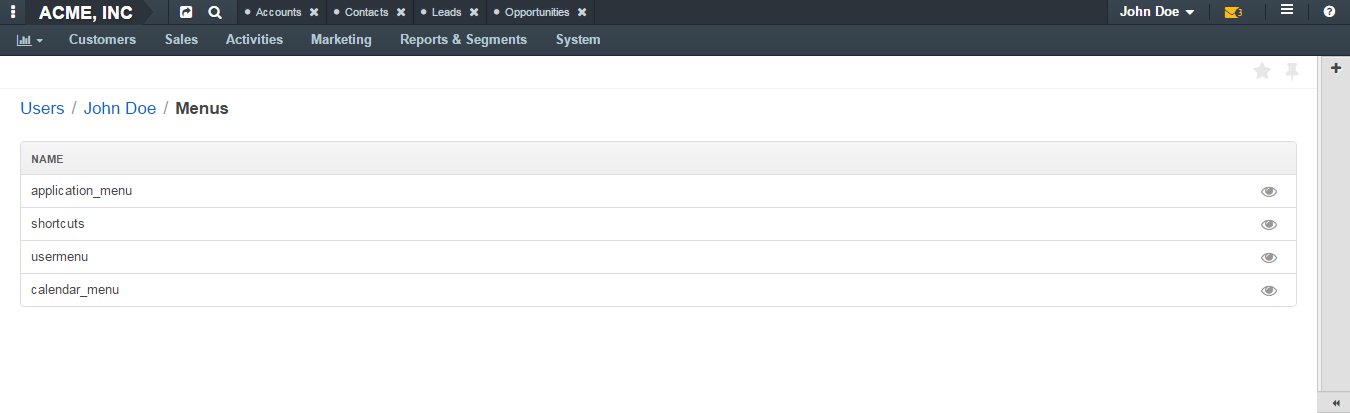
Task: Select the shortcuts row
Action: point(658,224)
